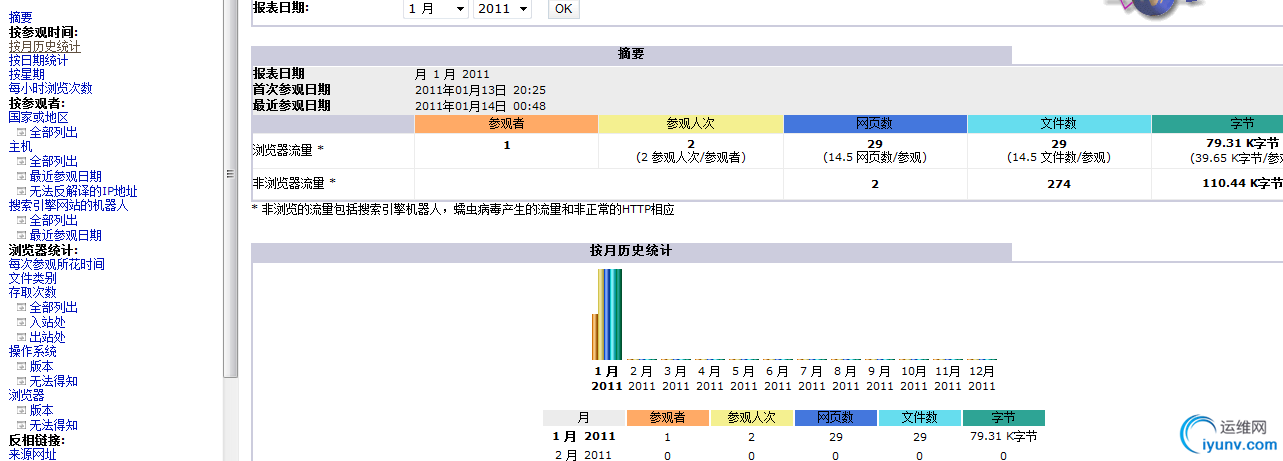This screenshot has width=1283, height=461.
Task: Click list icon beside 全部列出 under 国家或地区
Action: click(x=21, y=132)
